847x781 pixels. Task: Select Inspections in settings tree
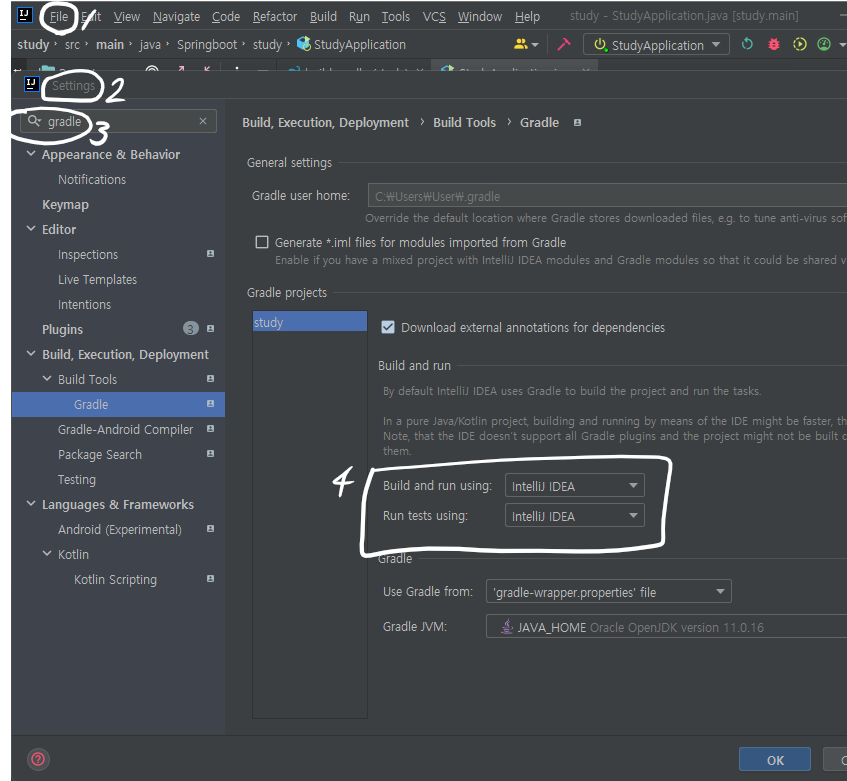point(88,254)
